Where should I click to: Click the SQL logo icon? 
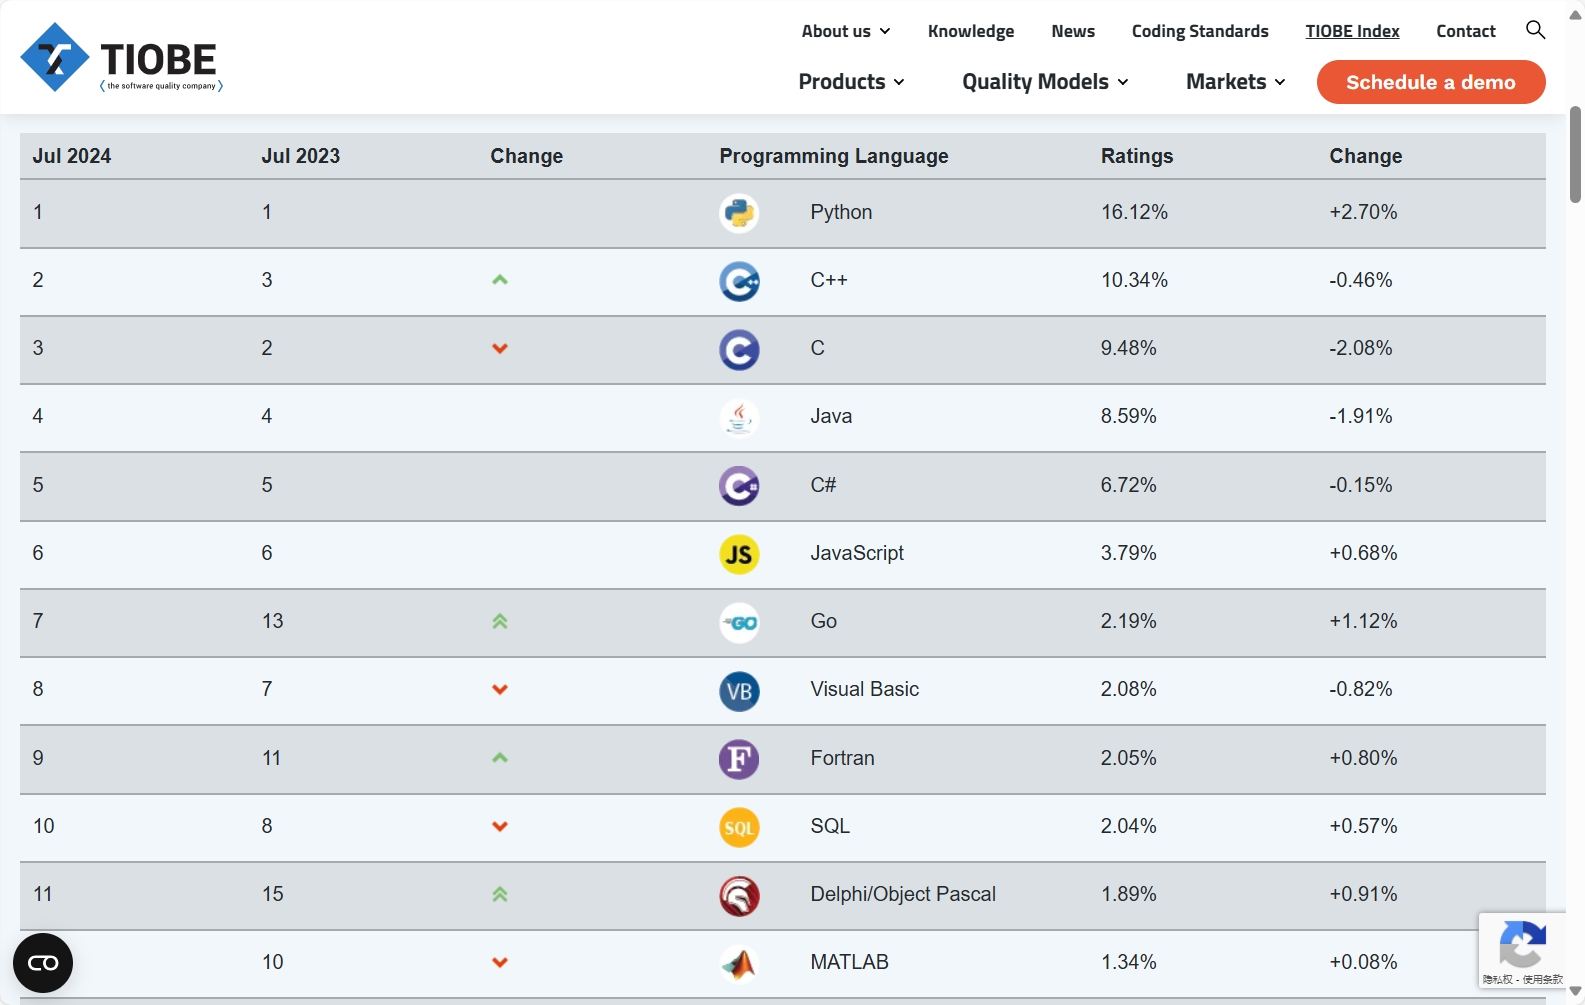coord(739,827)
